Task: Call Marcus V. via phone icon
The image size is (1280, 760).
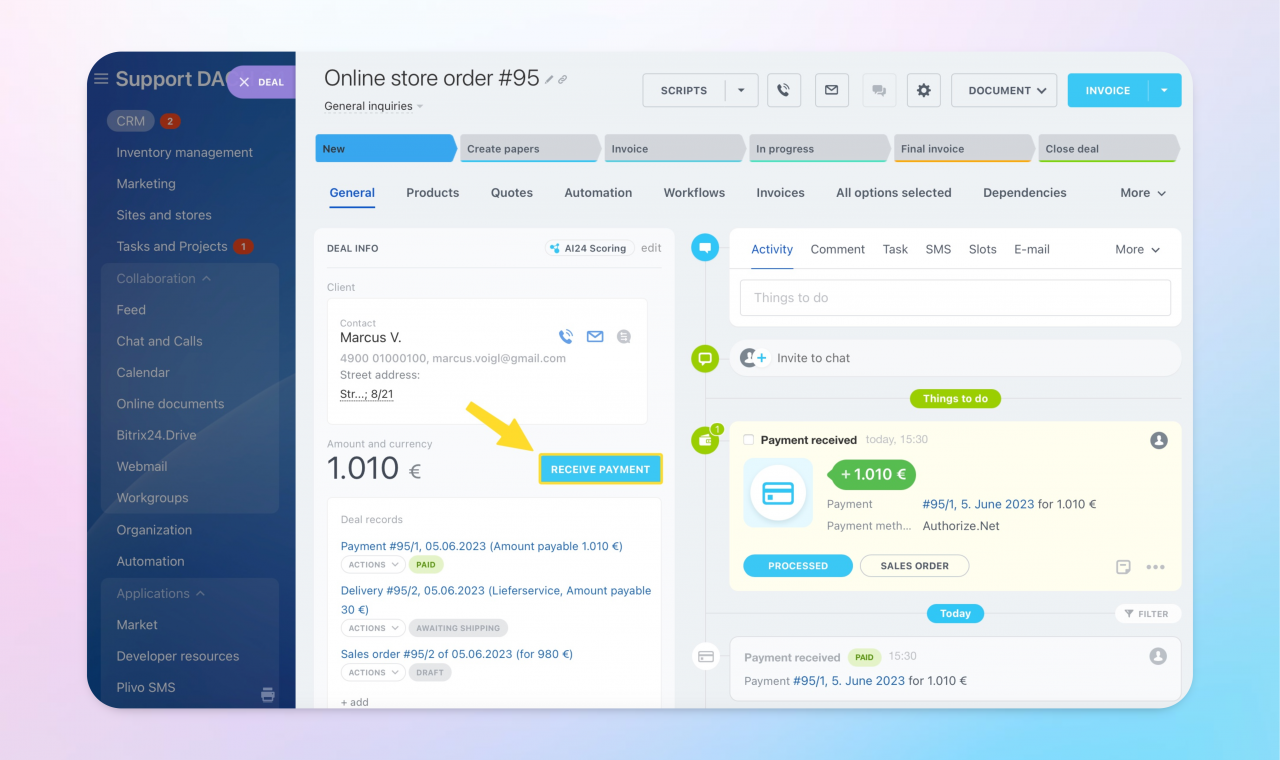Action: coord(566,337)
